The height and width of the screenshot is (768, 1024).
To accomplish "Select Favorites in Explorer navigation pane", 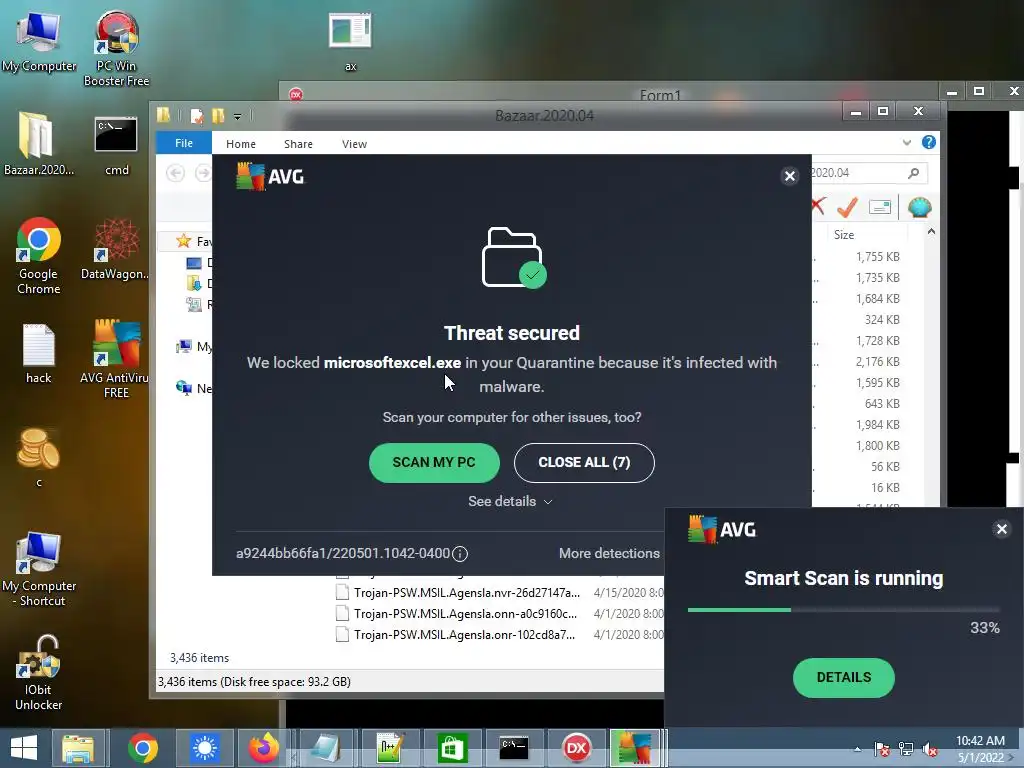I will click(x=194, y=242).
